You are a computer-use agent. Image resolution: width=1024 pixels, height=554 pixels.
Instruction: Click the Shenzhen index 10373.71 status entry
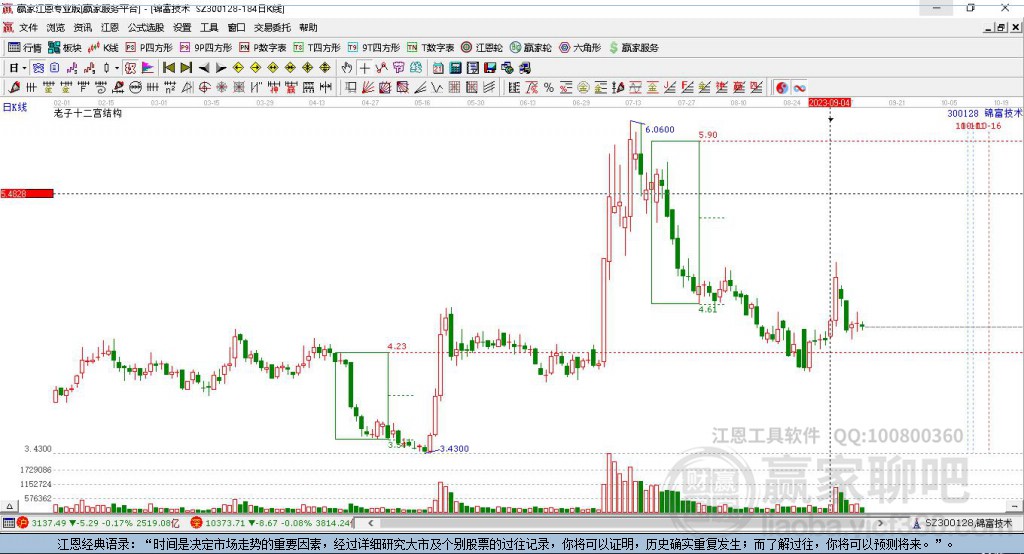271,523
